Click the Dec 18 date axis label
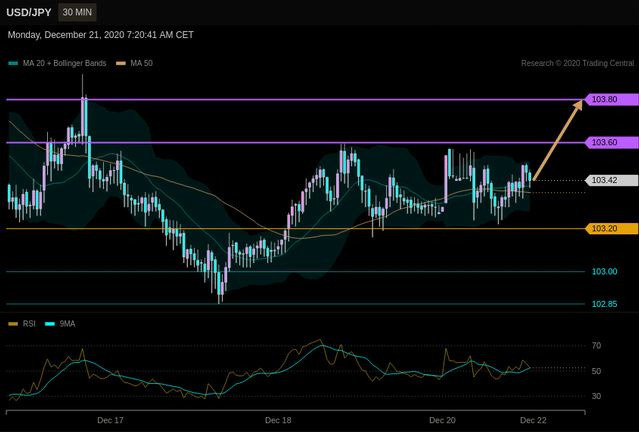This screenshot has height=432, width=639. point(278,420)
